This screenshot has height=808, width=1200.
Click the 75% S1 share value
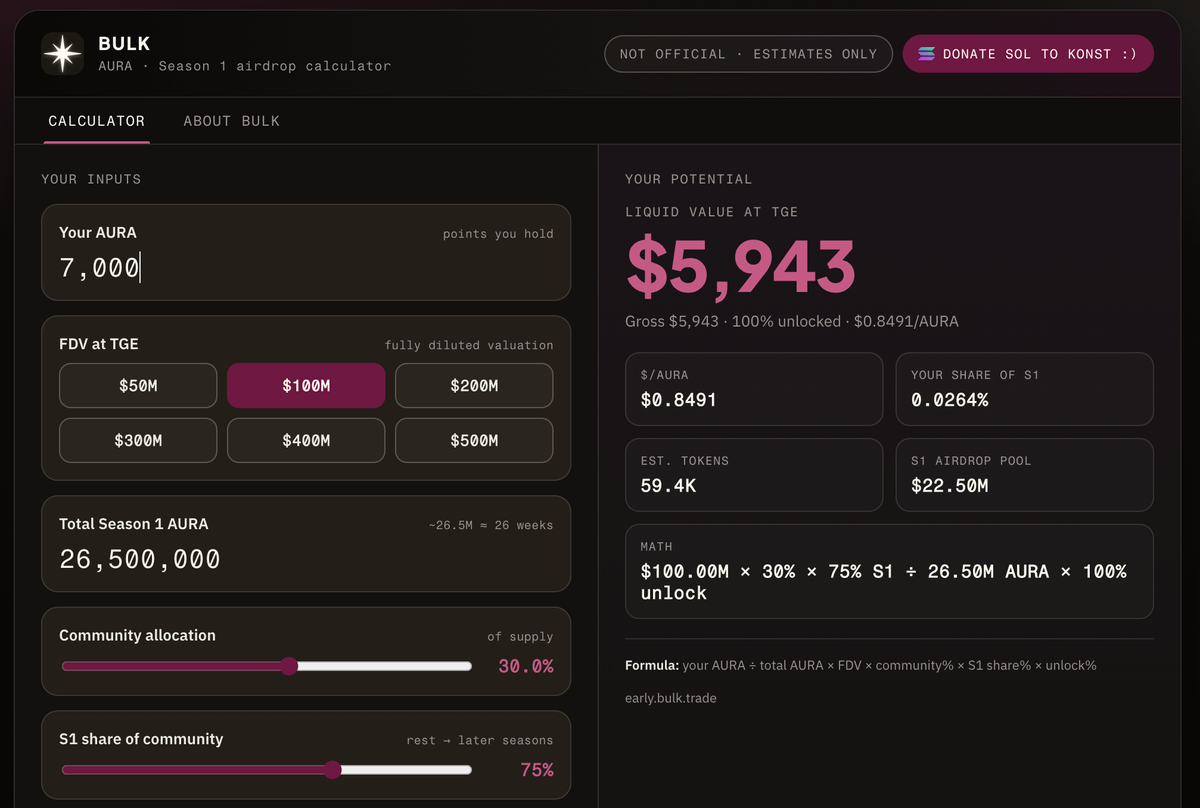(x=537, y=770)
